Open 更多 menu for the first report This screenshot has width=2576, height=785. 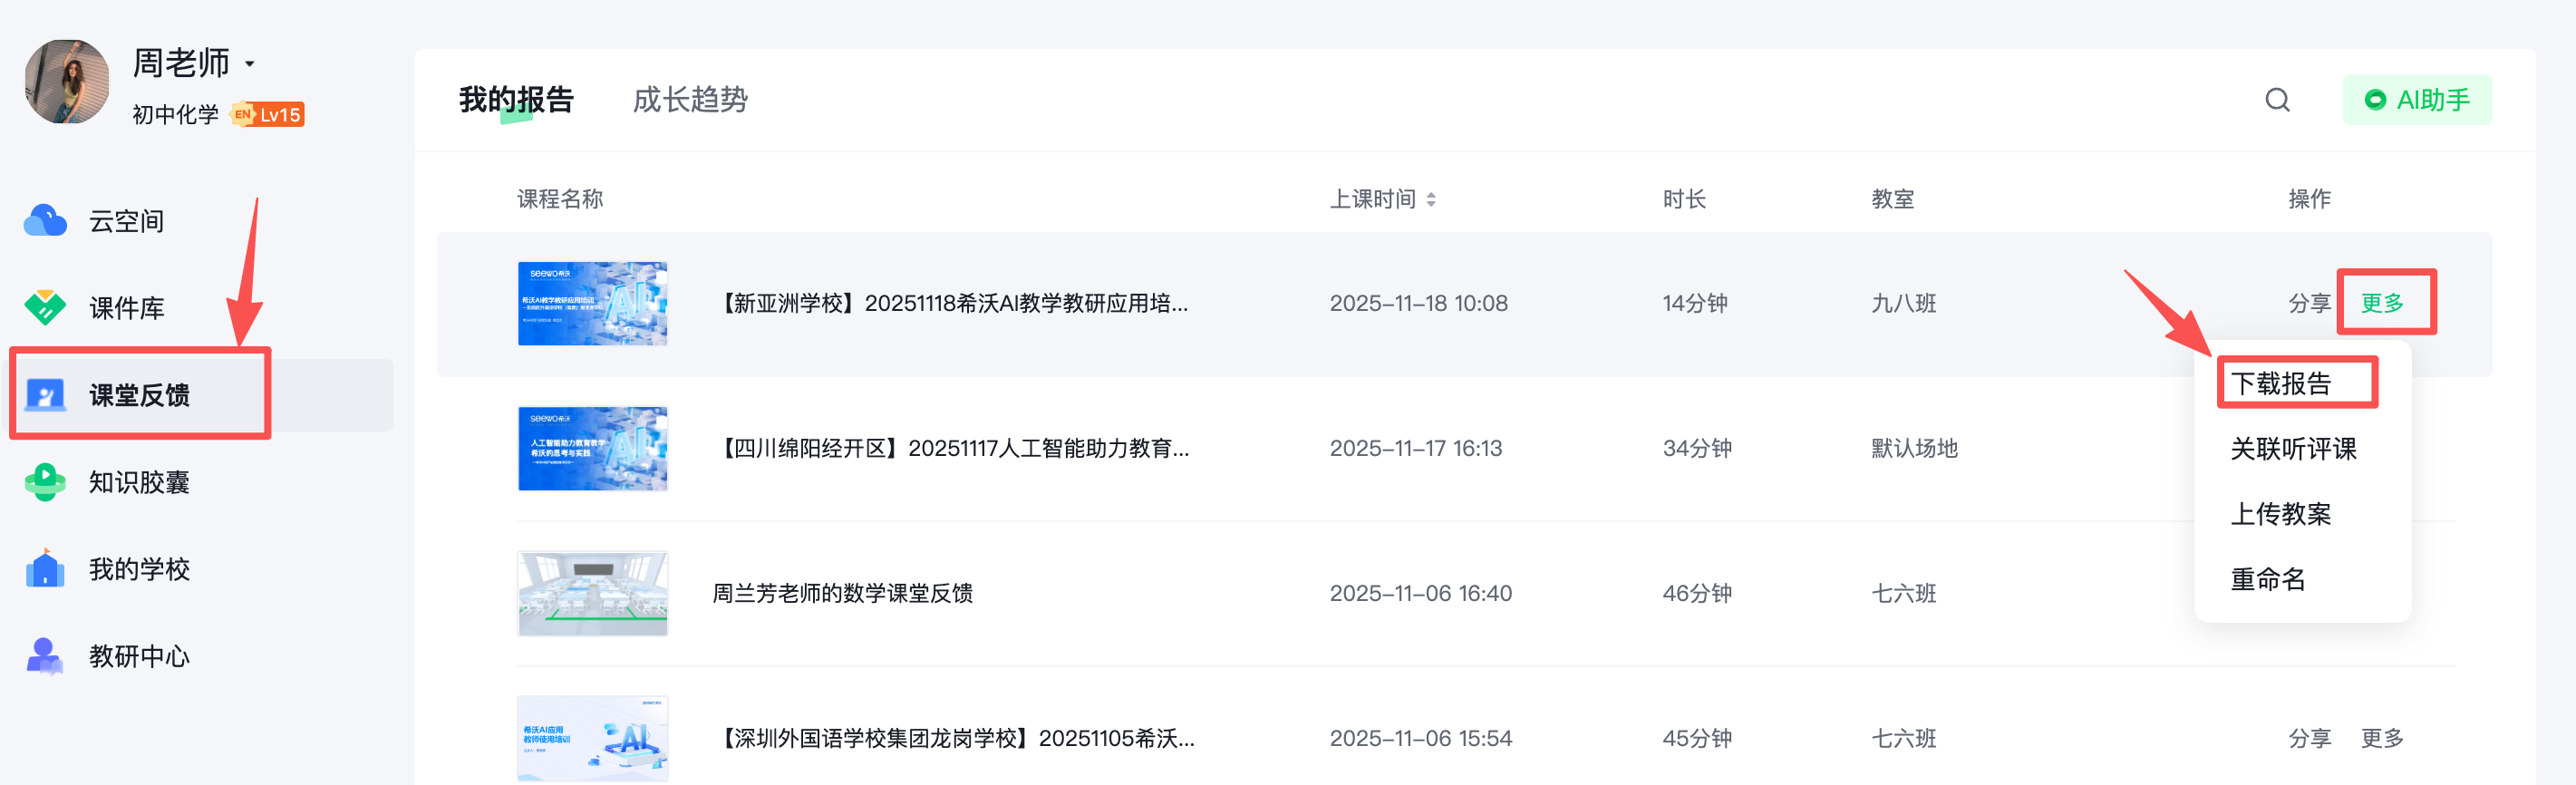coord(2382,303)
